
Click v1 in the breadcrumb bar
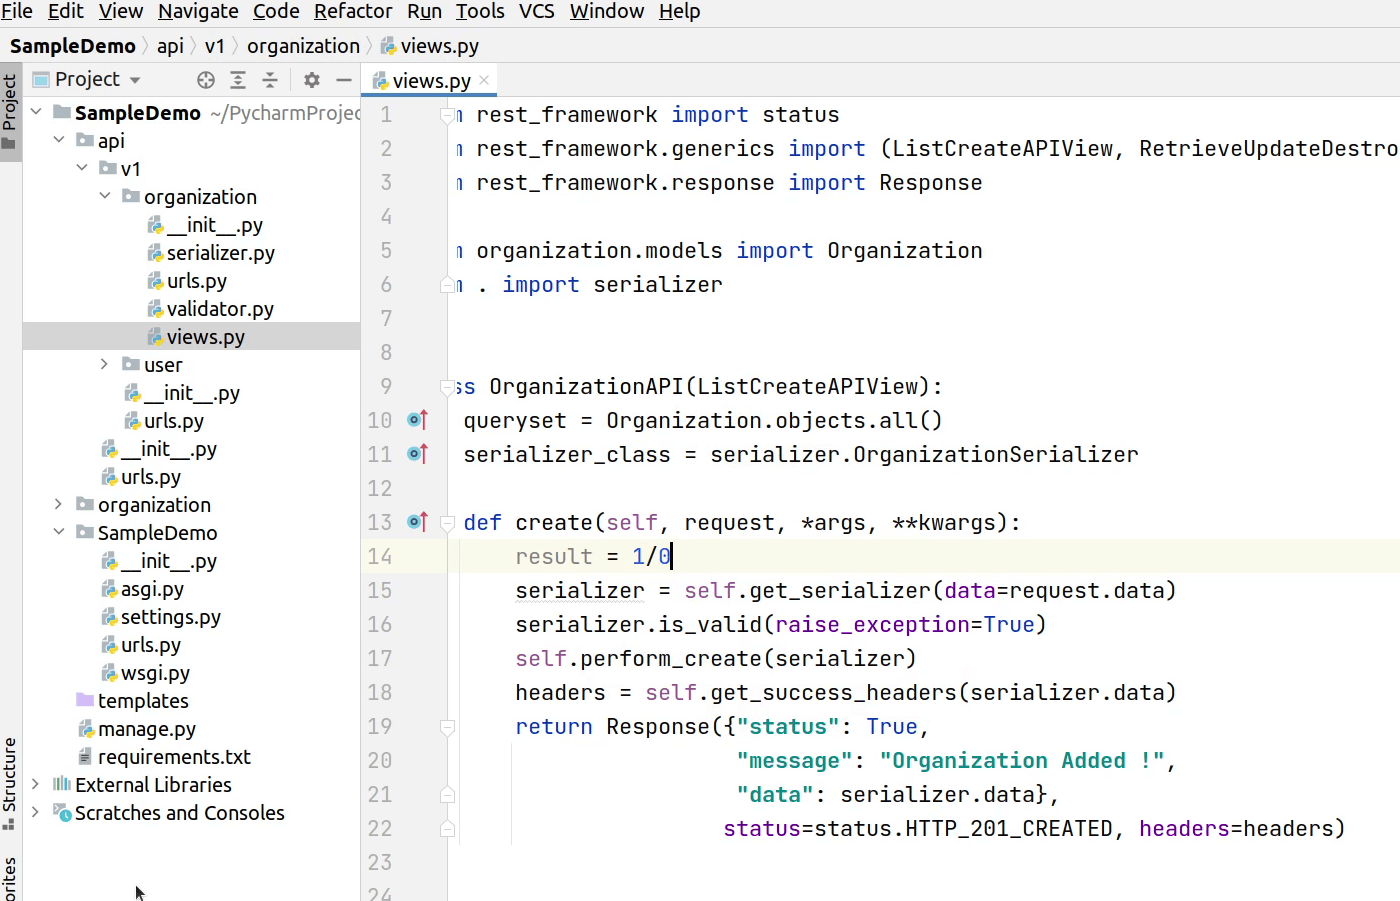click(x=215, y=45)
